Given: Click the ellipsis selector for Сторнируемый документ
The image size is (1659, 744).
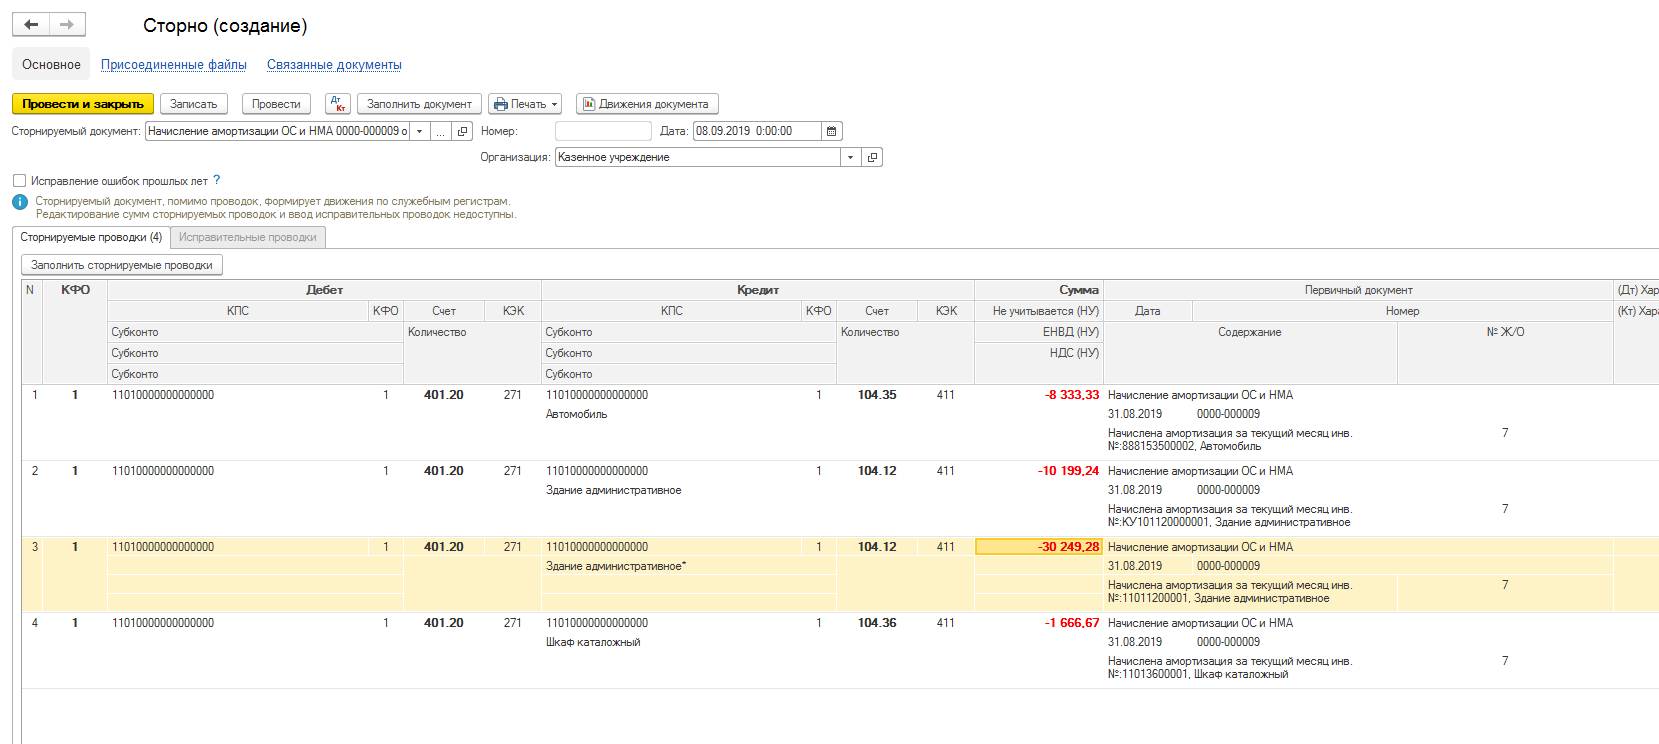Looking at the screenshot, I should click(441, 131).
